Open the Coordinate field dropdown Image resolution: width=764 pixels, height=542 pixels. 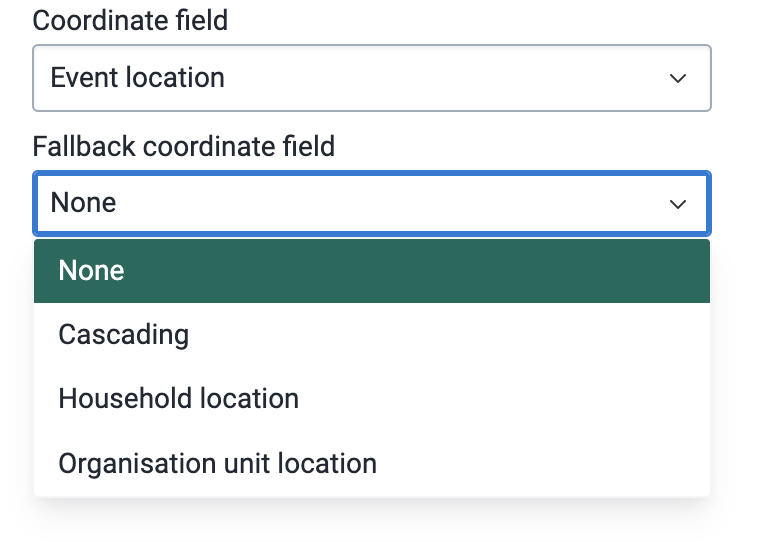tap(372, 78)
